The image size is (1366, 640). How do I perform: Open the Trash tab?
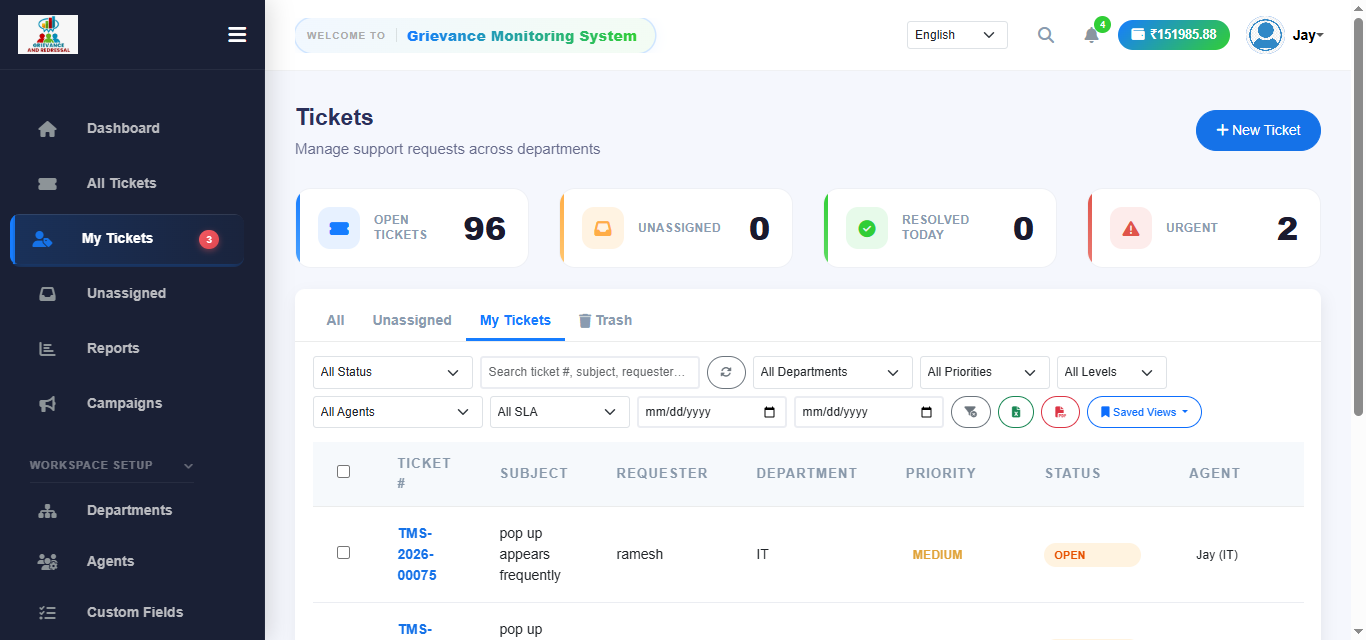605,320
